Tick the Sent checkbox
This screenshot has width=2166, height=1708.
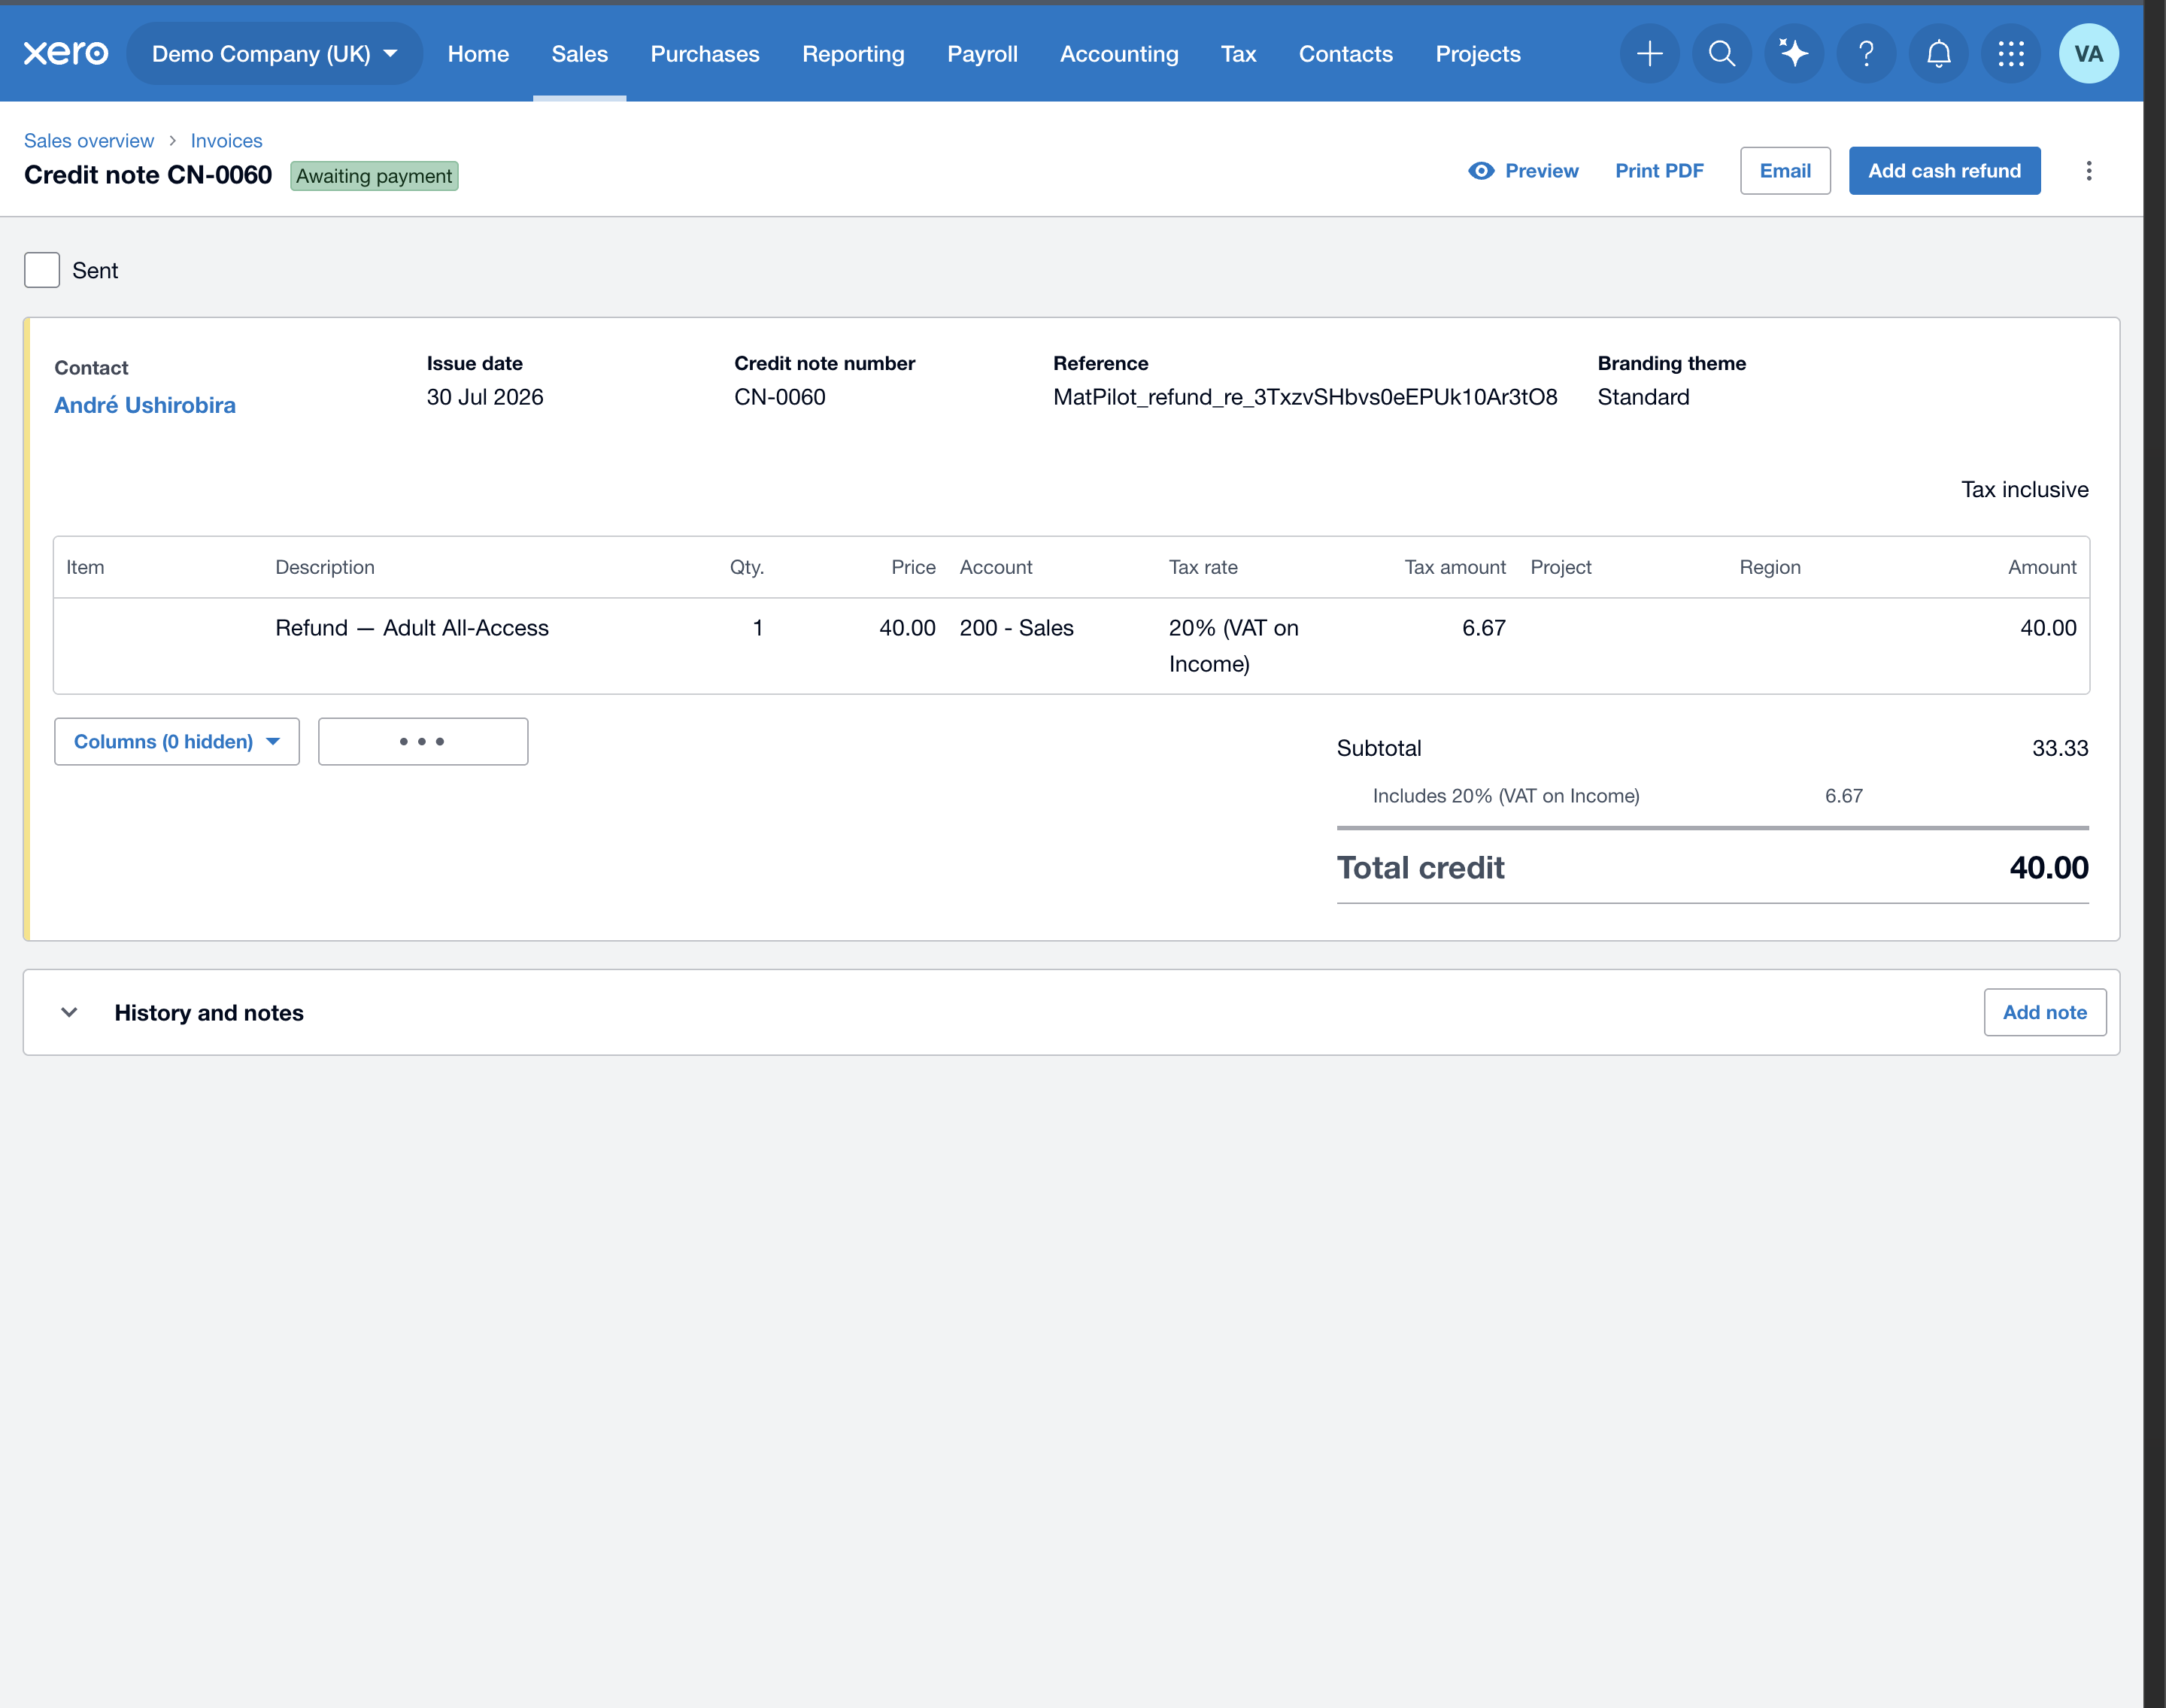[42, 270]
